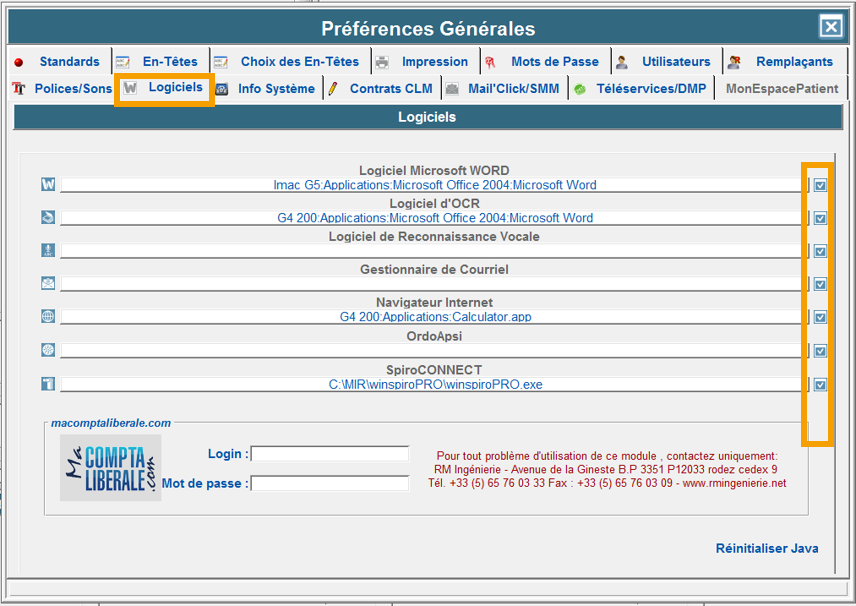
Task: Click the MaComptaLiberale.com logo
Action: pyautogui.click(x=110, y=467)
